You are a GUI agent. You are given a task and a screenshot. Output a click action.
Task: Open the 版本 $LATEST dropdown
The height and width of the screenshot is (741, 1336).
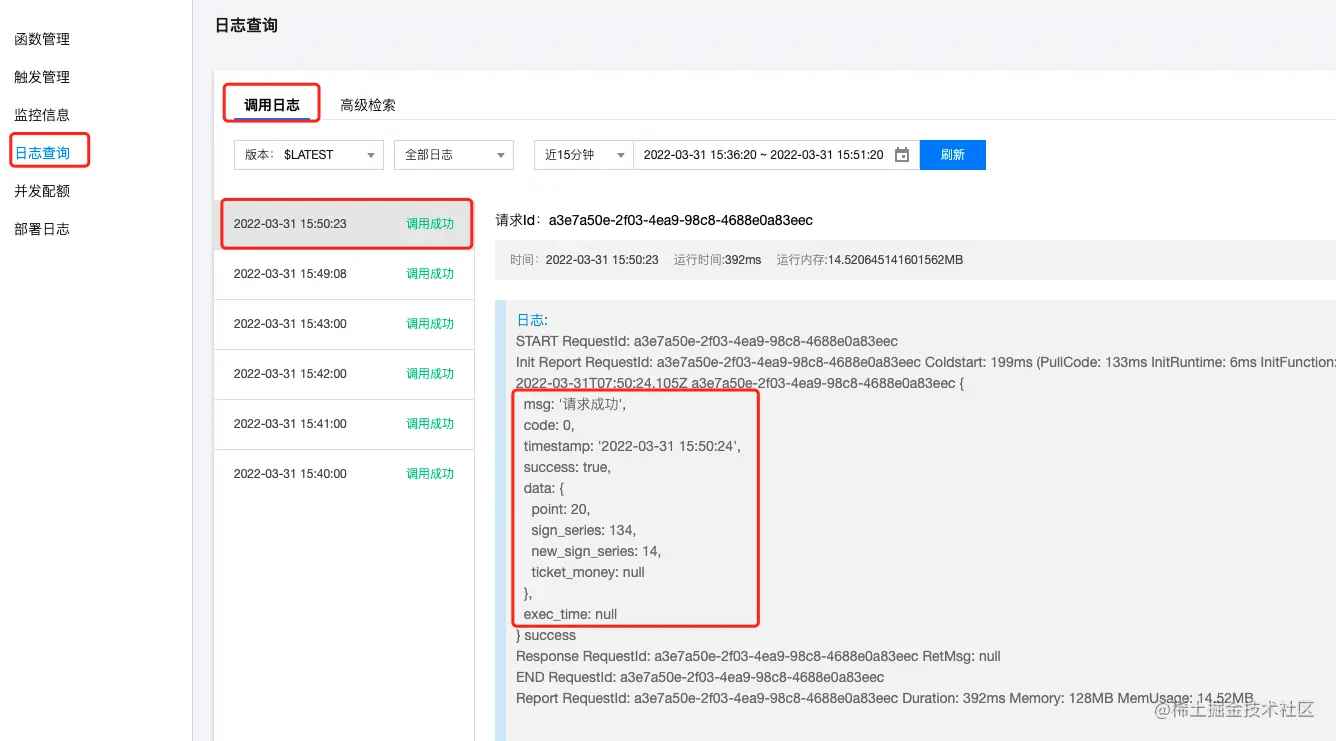coord(309,155)
